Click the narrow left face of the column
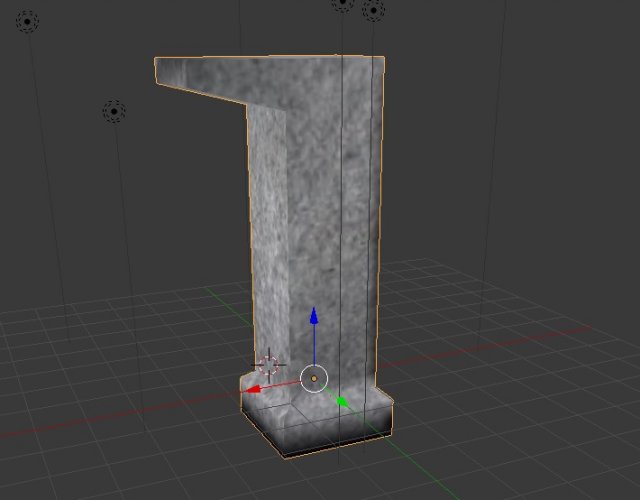Viewport: 640px width, 500px height. [x=264, y=230]
